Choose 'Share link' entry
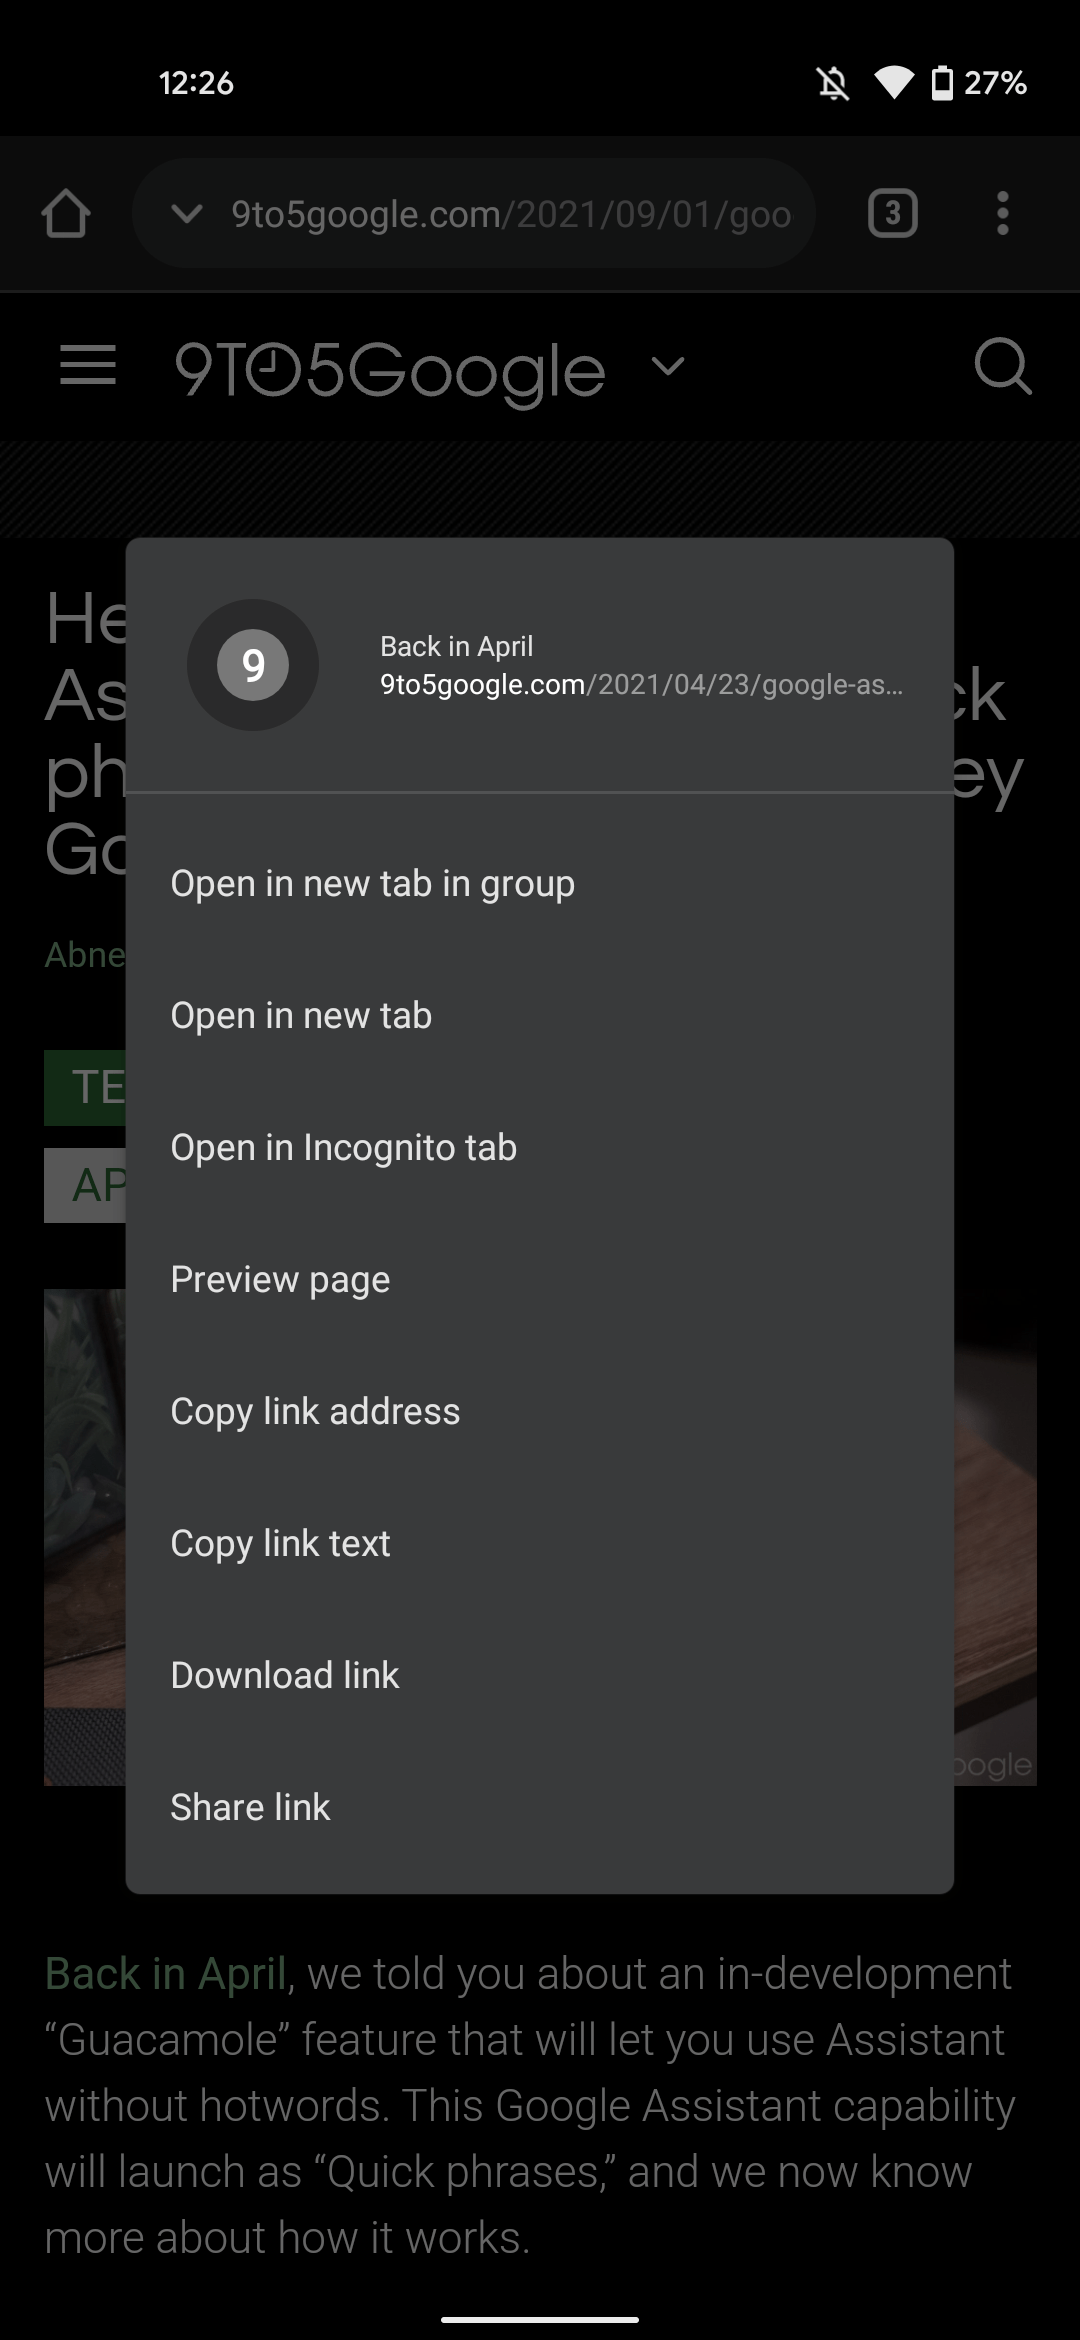1080x2340 pixels. [540, 1808]
